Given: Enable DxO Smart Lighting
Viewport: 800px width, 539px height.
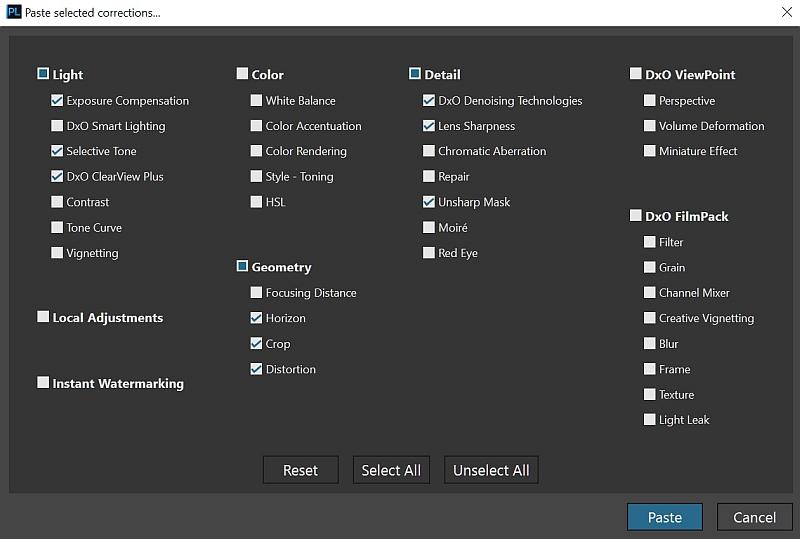Looking at the screenshot, I should 57,126.
